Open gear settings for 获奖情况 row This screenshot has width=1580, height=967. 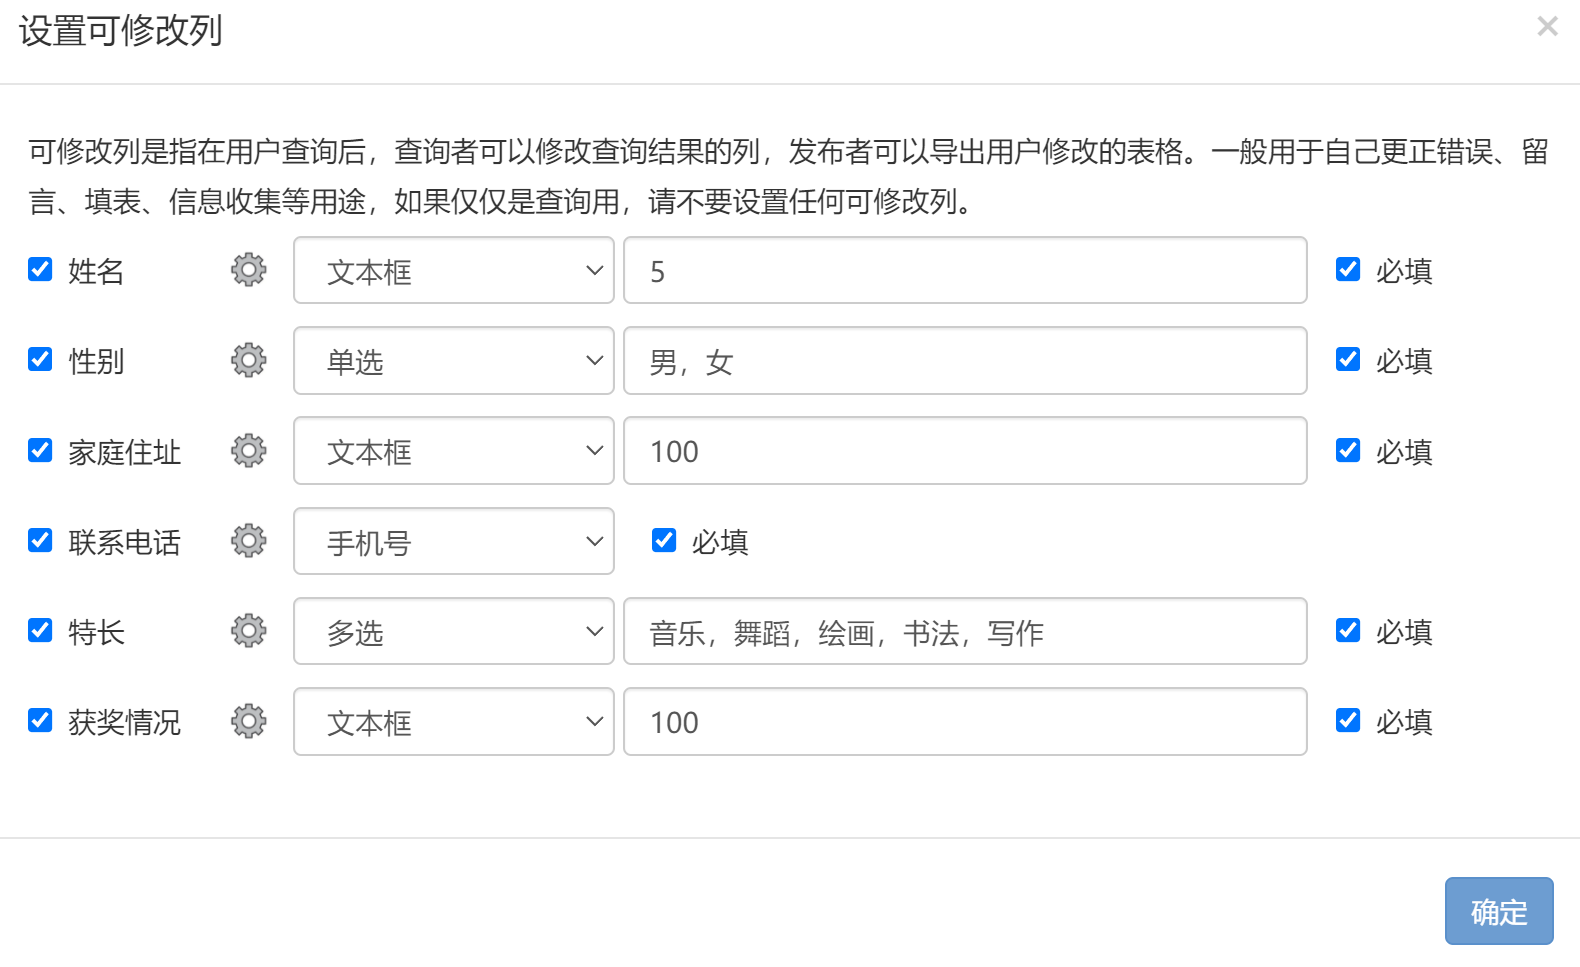point(248,721)
